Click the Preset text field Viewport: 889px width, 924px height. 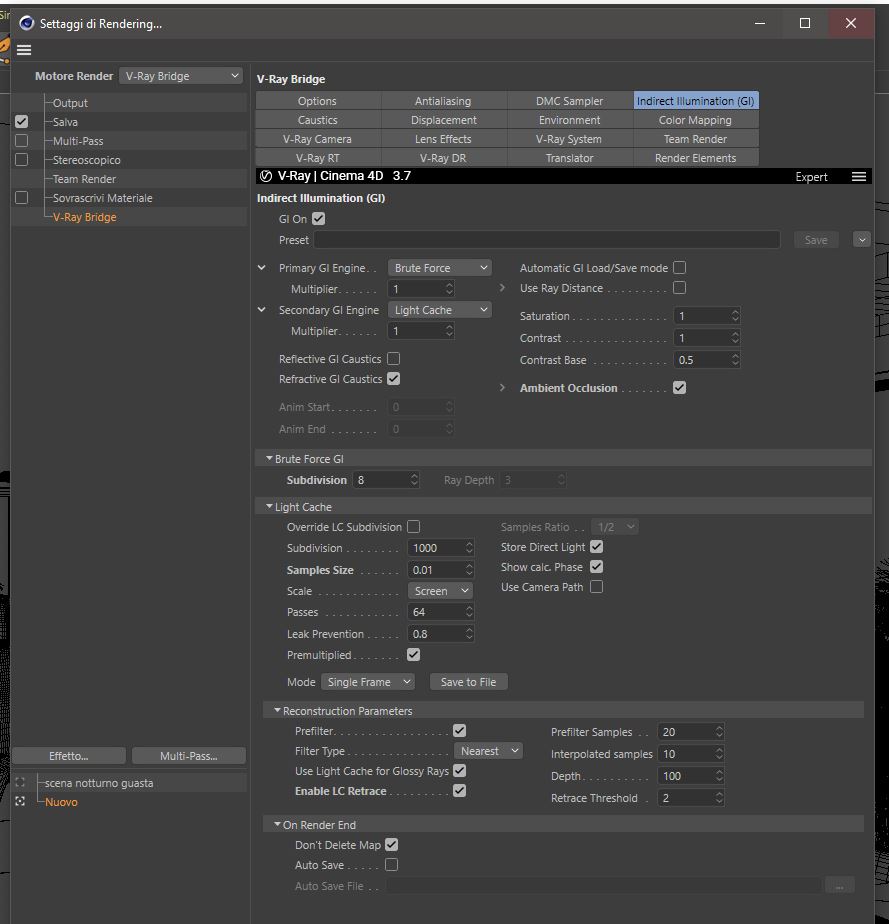pos(547,240)
